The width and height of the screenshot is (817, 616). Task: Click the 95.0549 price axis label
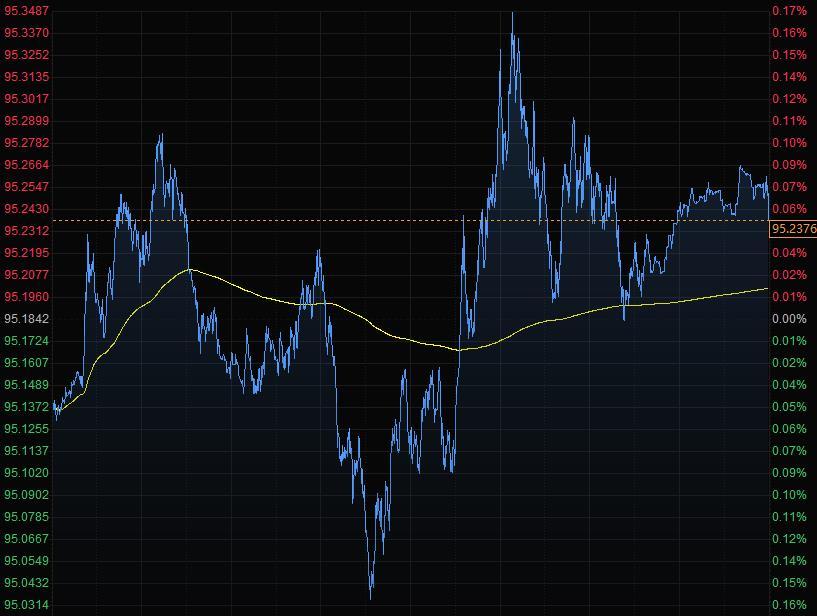pos(27,561)
